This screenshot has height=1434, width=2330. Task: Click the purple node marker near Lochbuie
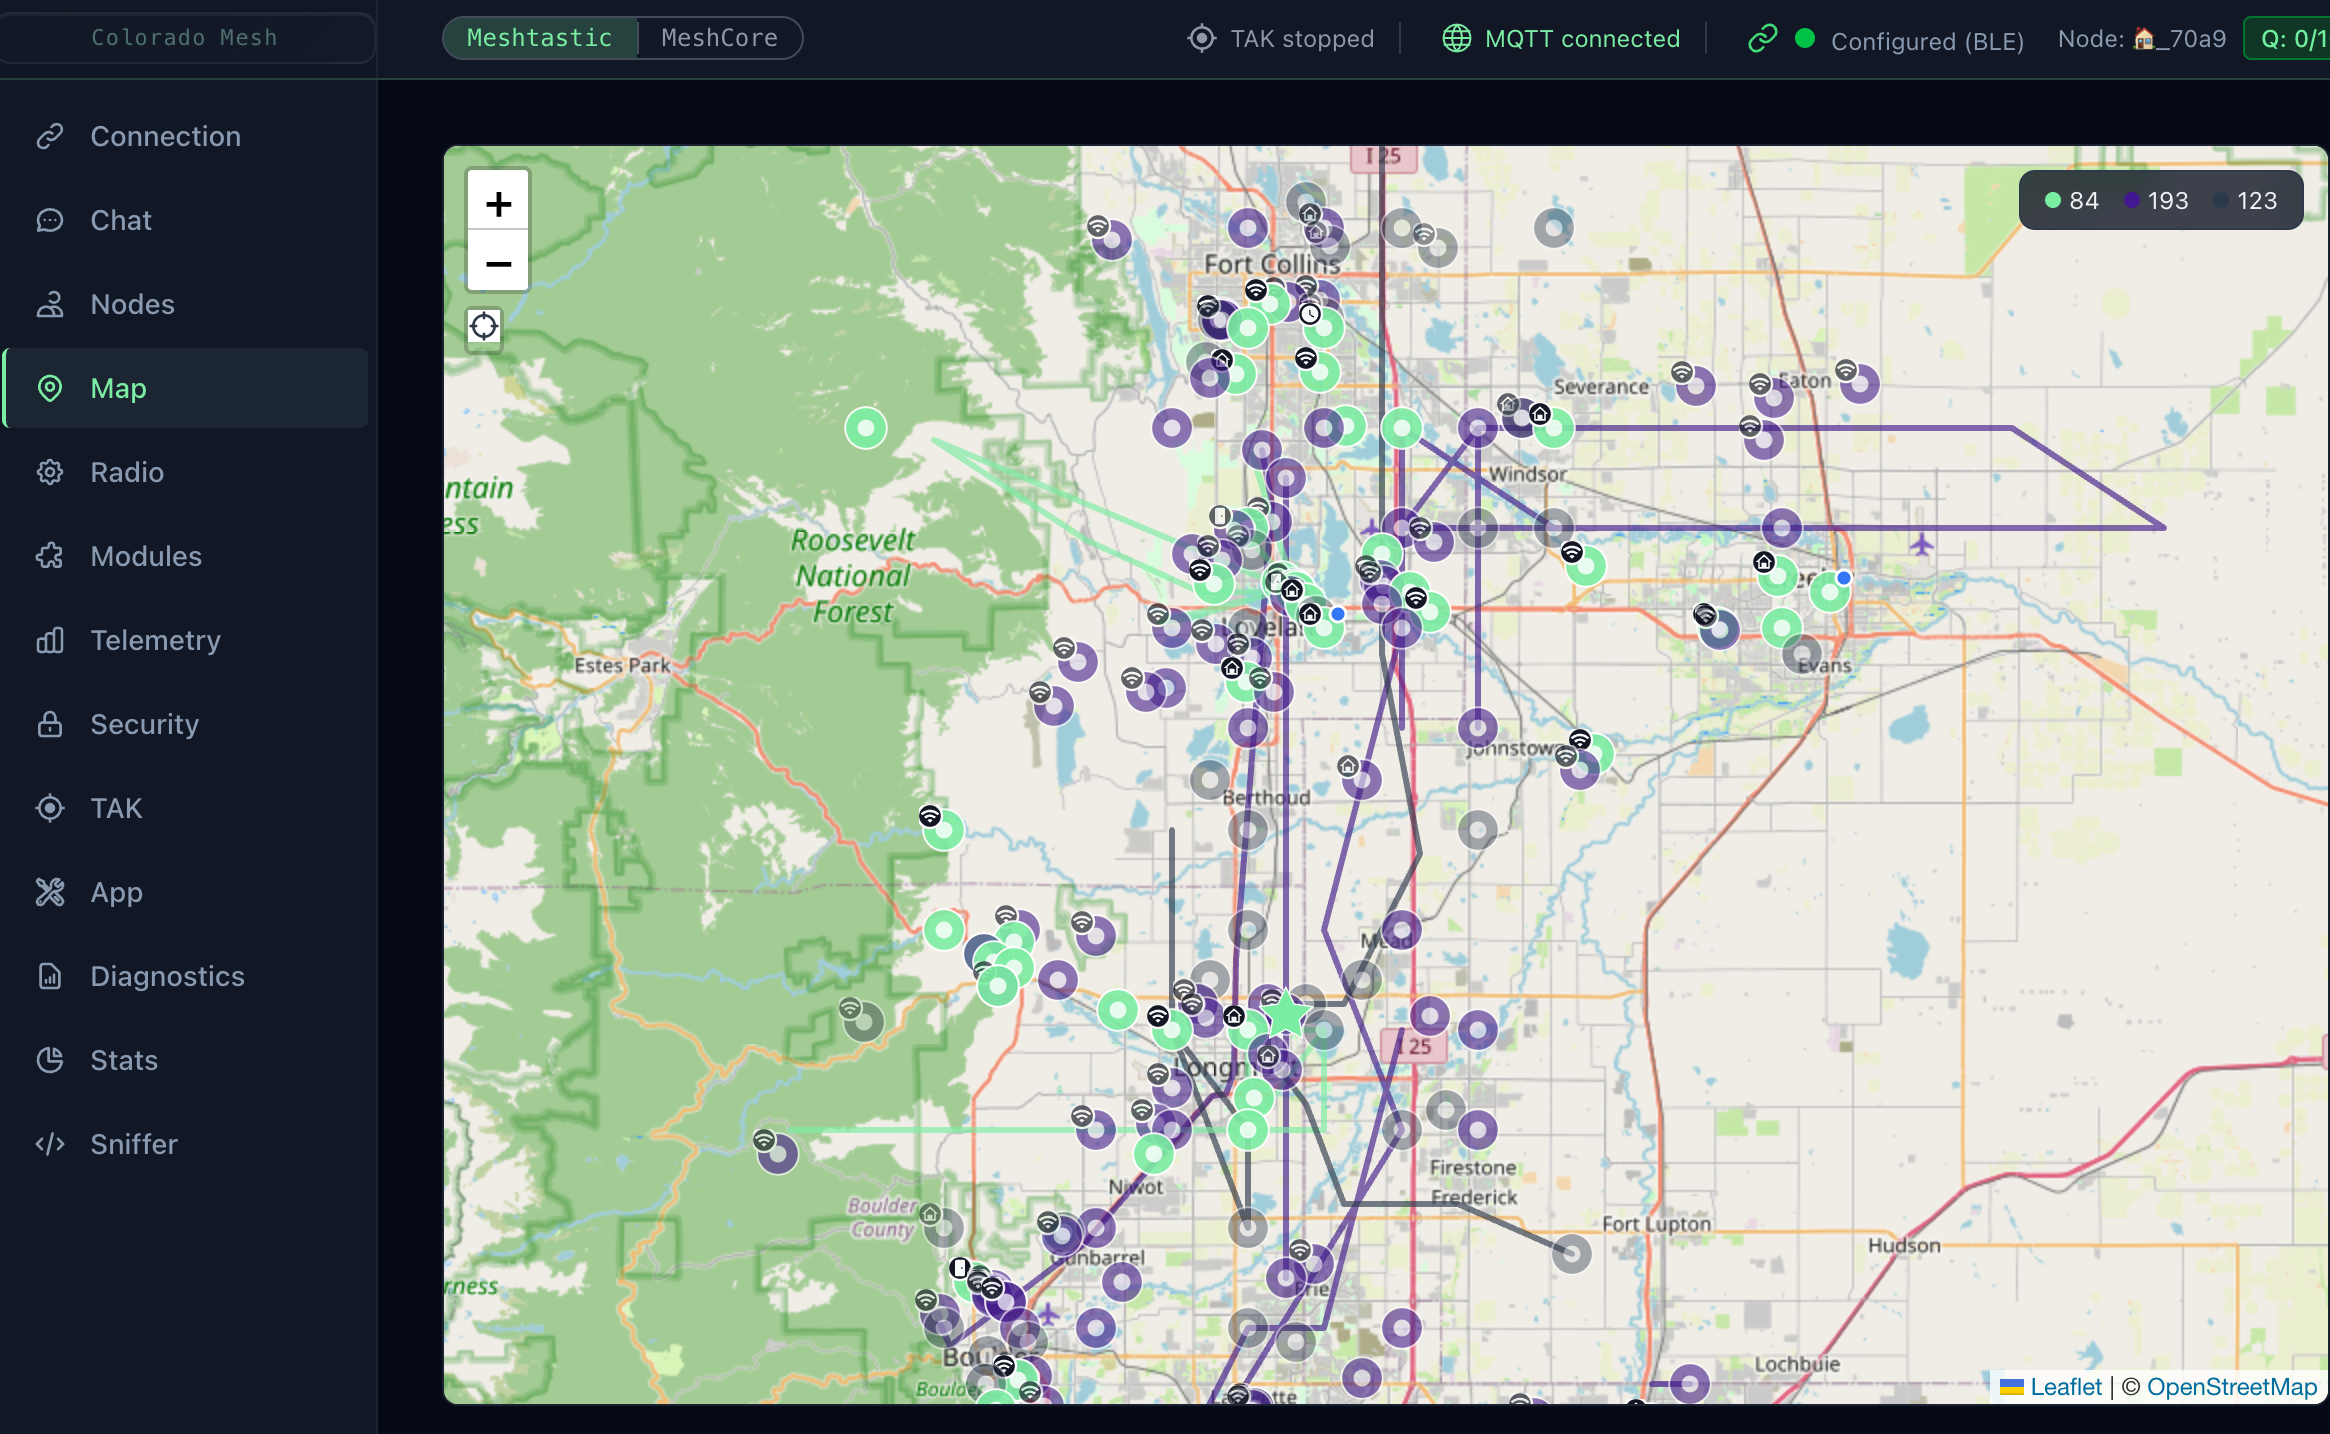pos(1690,1384)
